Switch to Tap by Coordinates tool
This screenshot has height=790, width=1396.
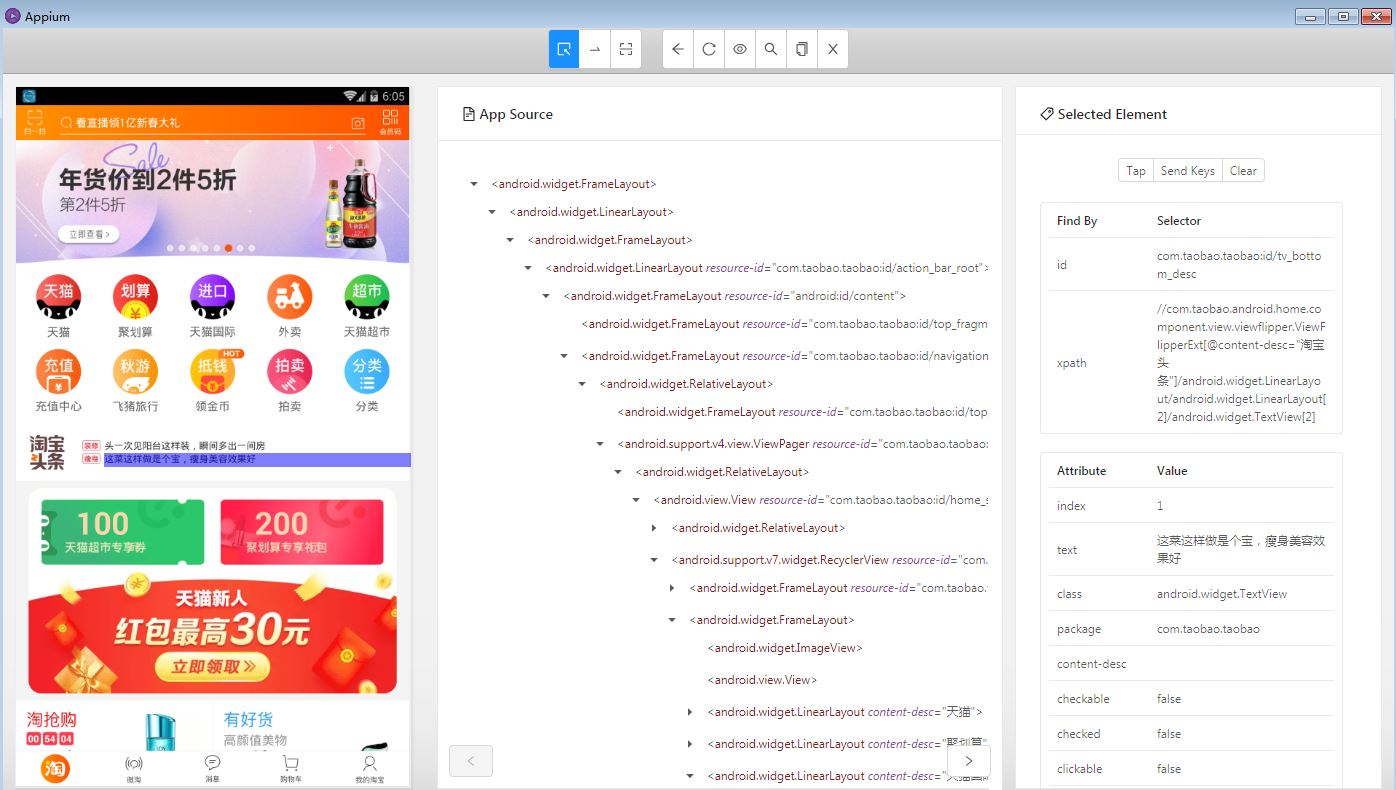(x=625, y=49)
